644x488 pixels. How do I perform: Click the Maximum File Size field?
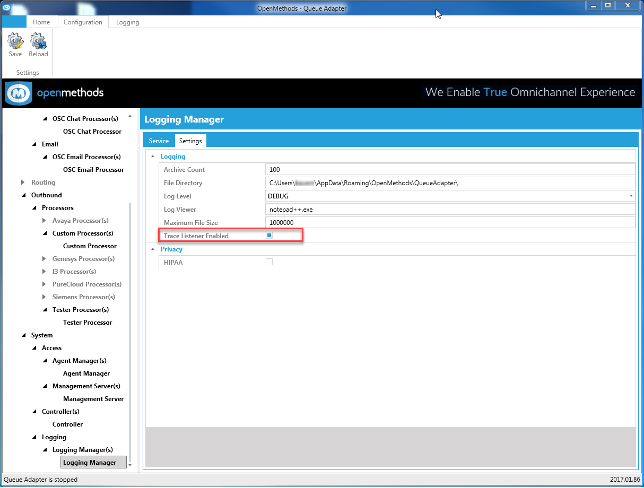click(450, 223)
